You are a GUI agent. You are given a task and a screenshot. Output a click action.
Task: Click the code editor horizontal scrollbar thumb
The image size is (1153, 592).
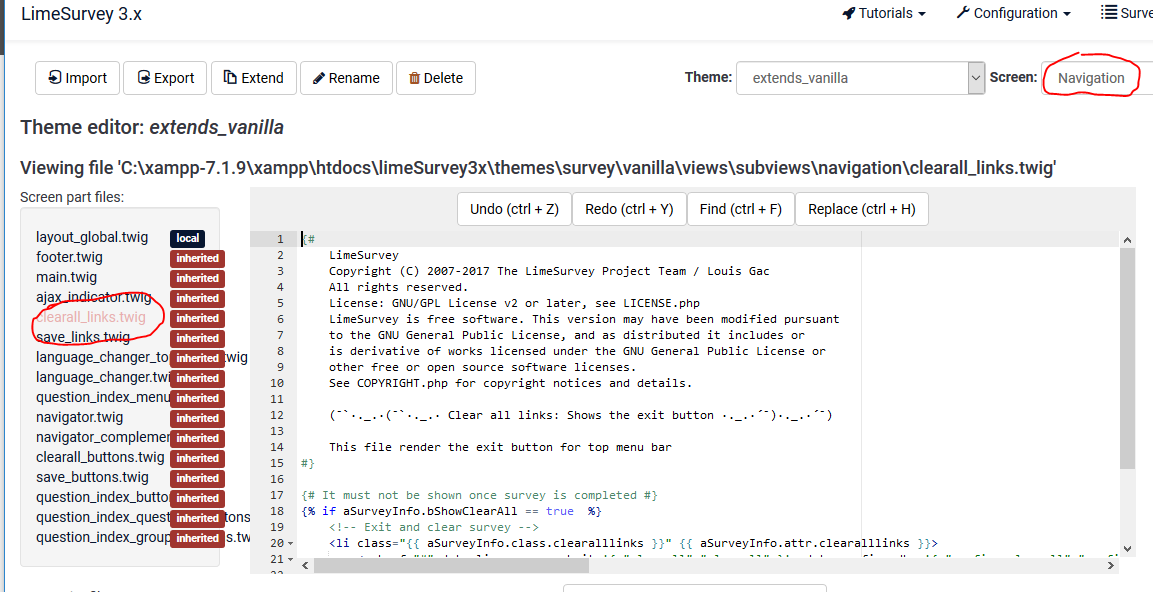[450, 566]
